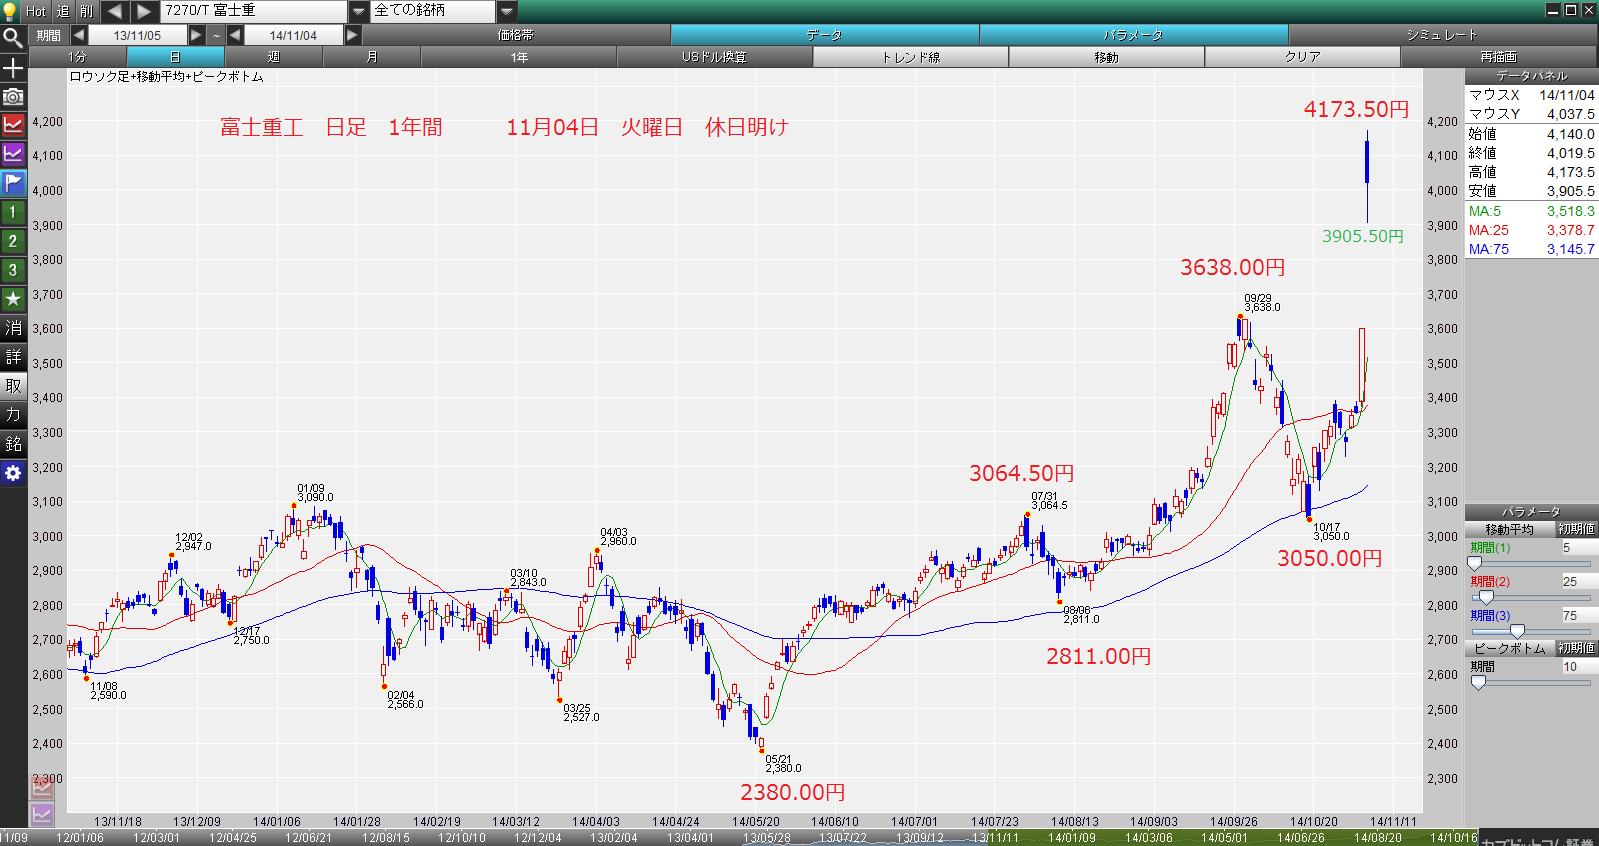The width and height of the screenshot is (1599, 846).
Task: Click the クリア clear button
Action: click(1303, 57)
